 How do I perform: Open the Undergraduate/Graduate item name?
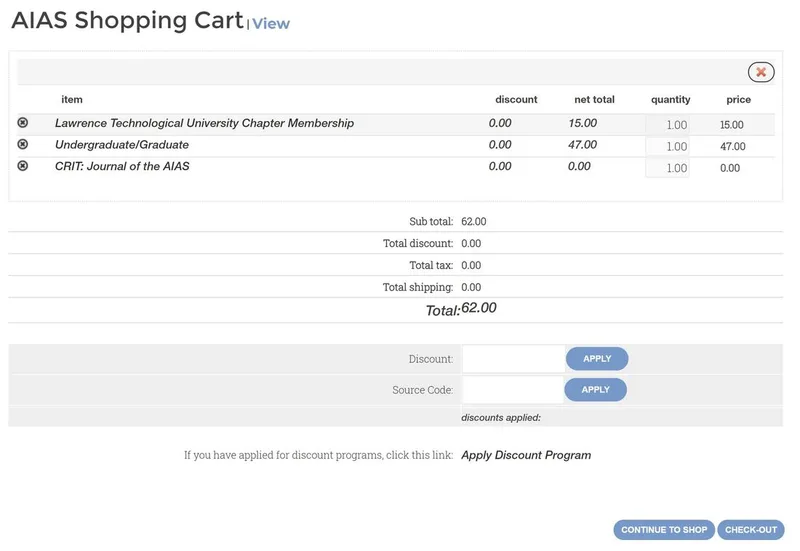point(121,145)
